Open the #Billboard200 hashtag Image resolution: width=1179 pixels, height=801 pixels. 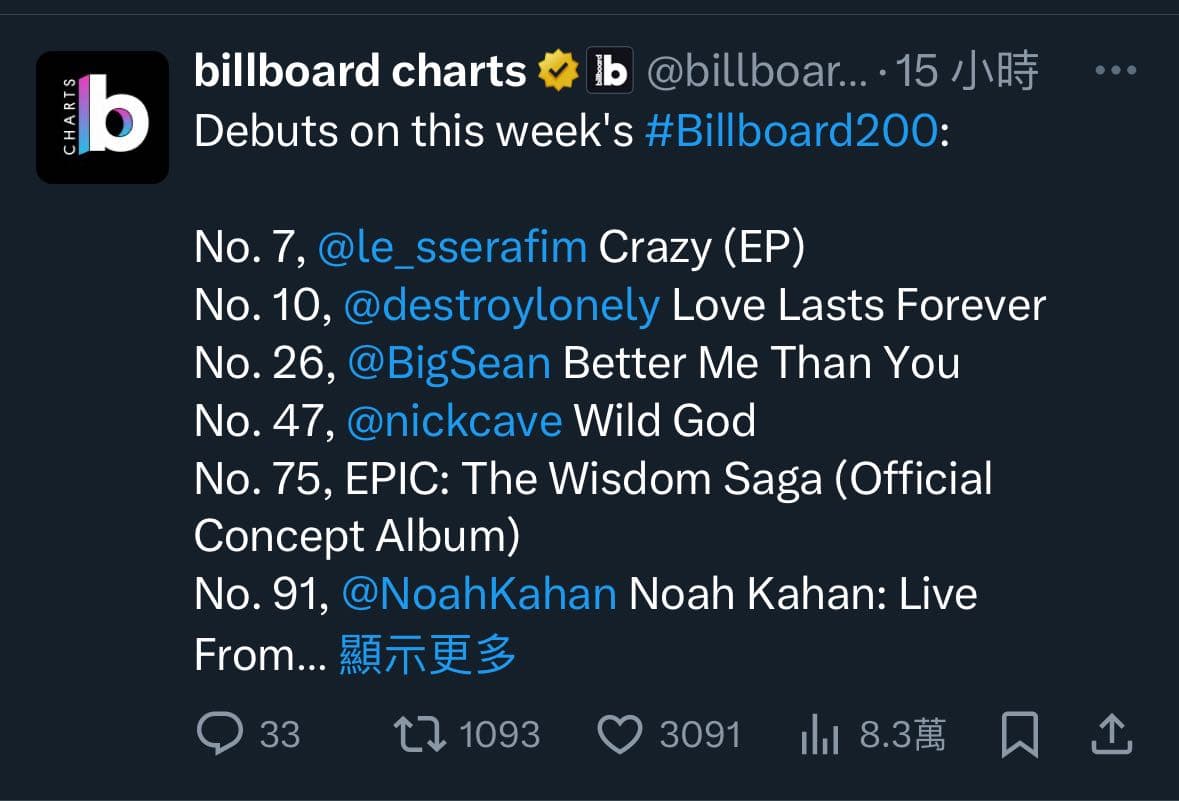click(792, 131)
